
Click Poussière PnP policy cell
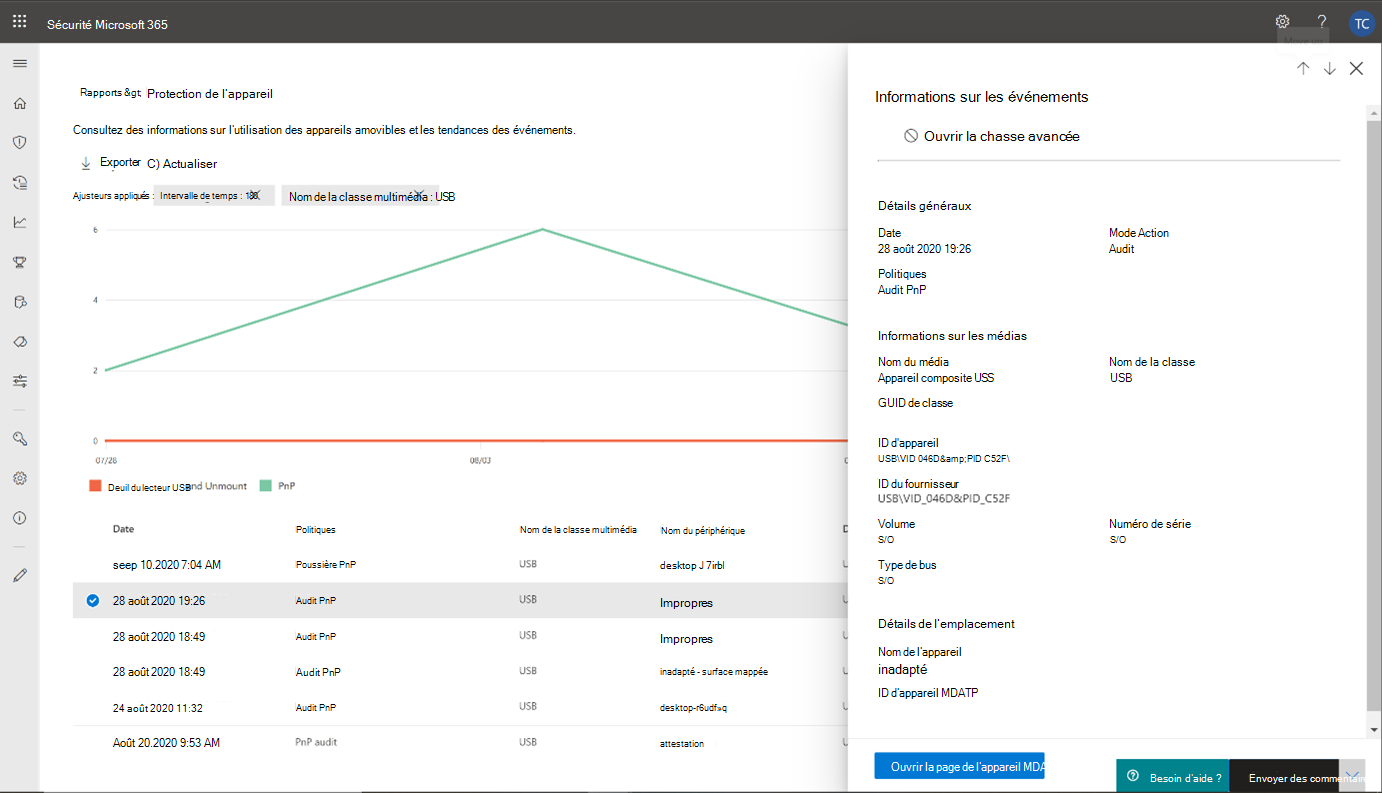[x=326, y=565]
